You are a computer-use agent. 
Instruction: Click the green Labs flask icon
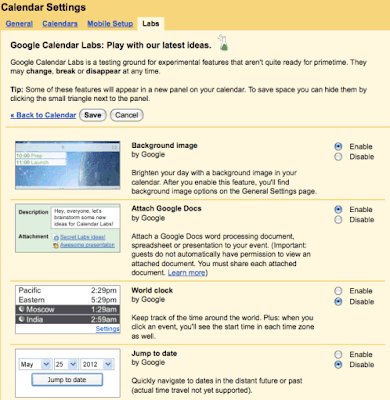click(x=224, y=43)
